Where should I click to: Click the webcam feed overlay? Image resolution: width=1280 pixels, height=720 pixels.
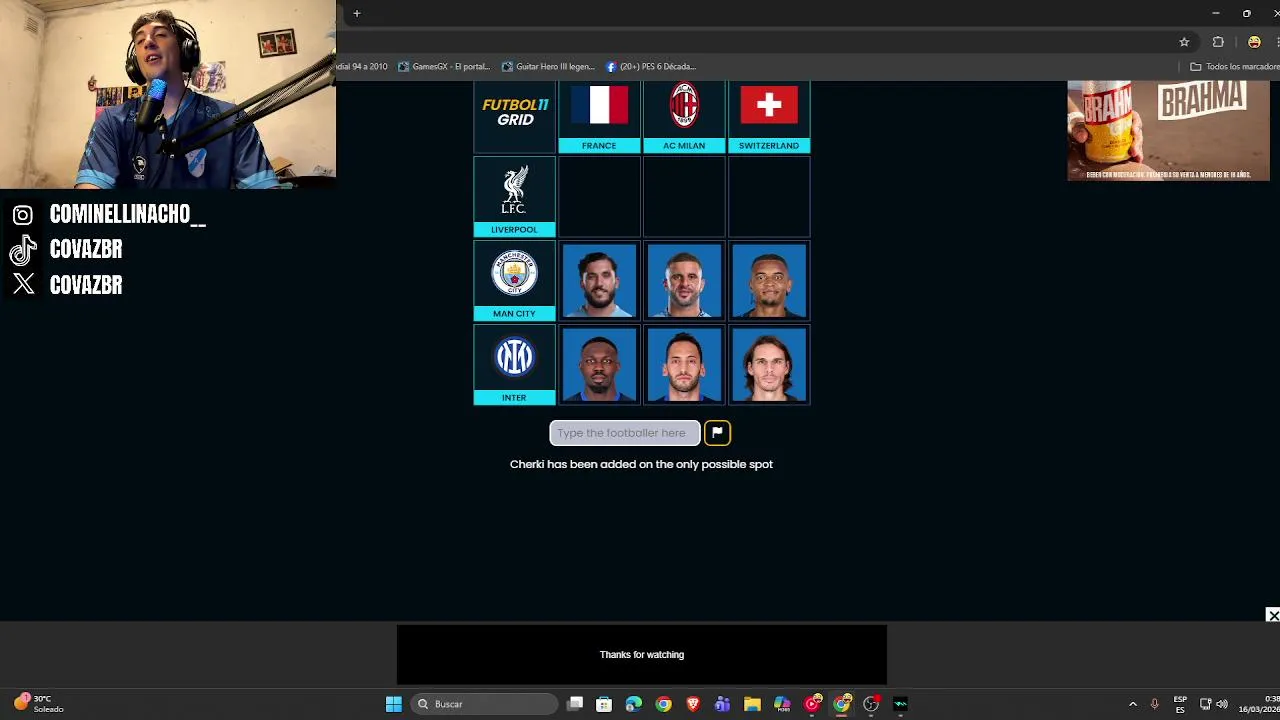coord(168,94)
